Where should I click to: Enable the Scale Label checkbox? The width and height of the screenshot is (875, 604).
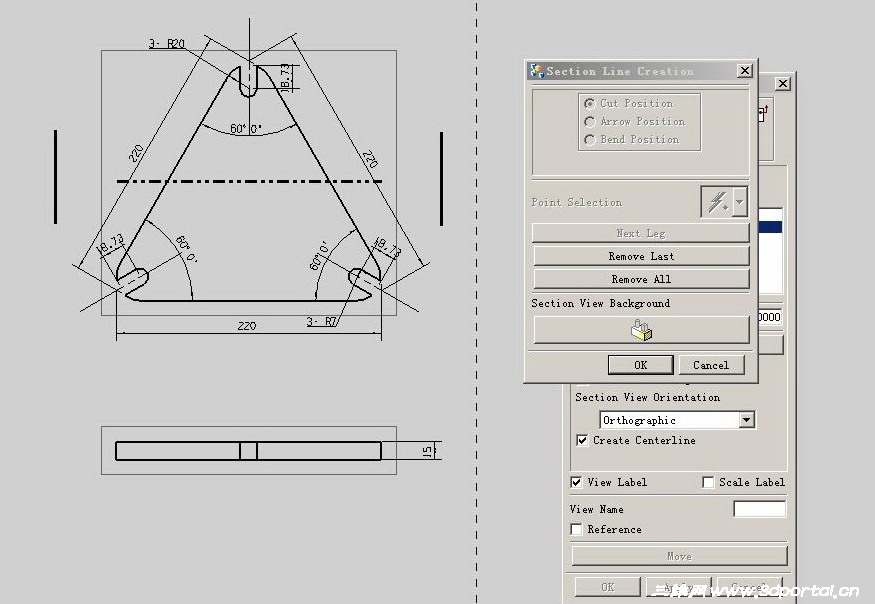(x=708, y=482)
